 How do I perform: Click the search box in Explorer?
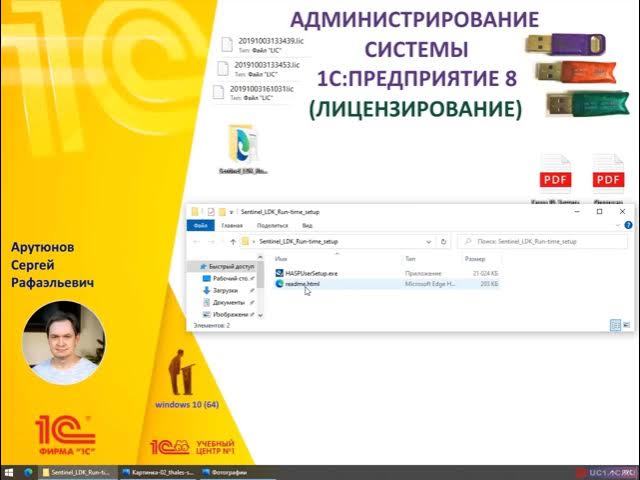[542, 242]
